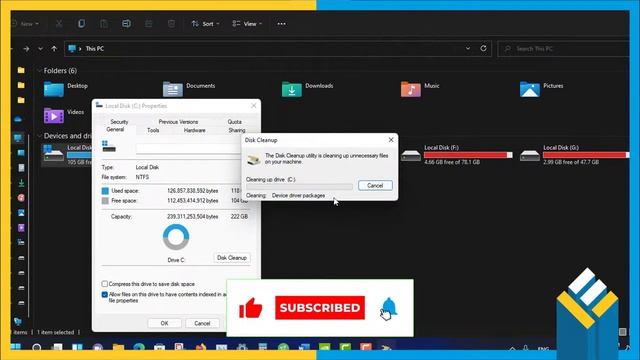
Task: Click the Device driver packages cleaning text
Action: coord(298,196)
